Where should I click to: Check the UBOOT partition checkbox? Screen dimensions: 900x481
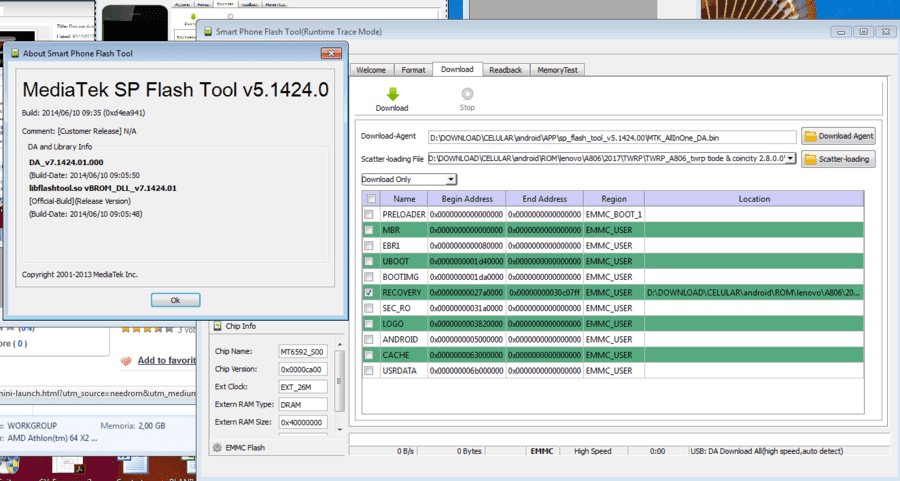(x=369, y=261)
